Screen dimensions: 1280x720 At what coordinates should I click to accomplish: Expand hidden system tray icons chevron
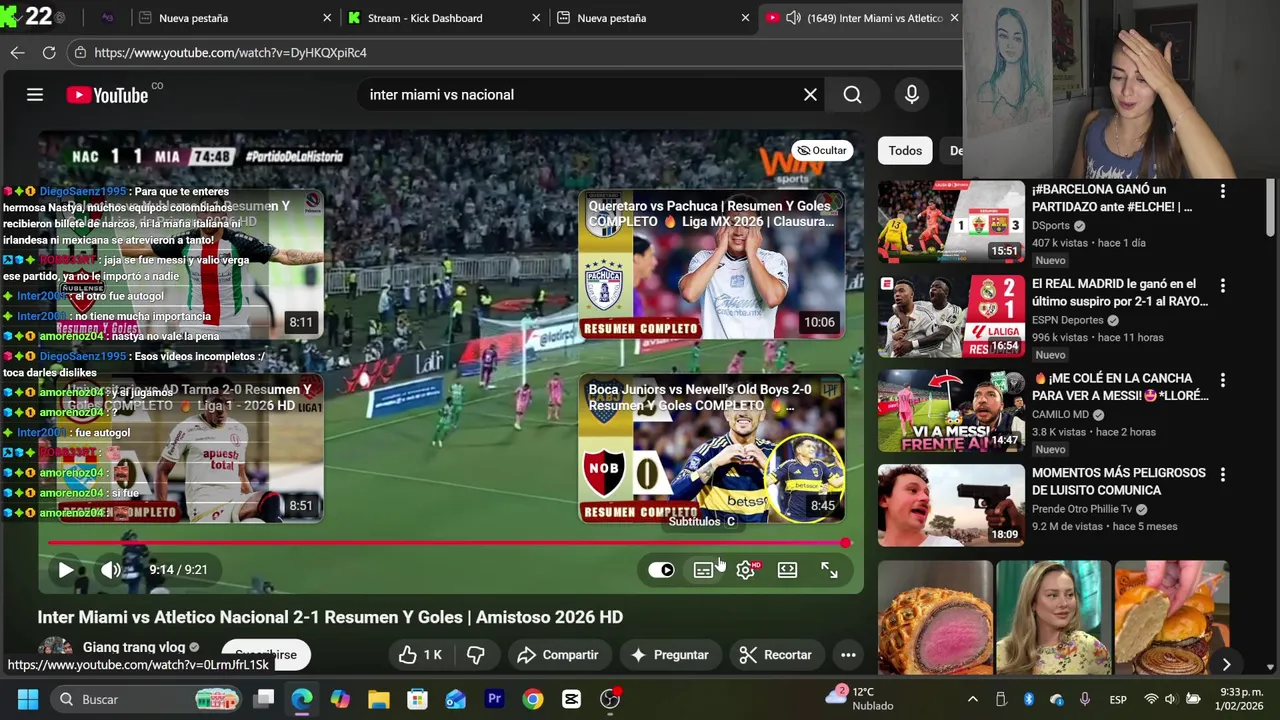coord(972,699)
